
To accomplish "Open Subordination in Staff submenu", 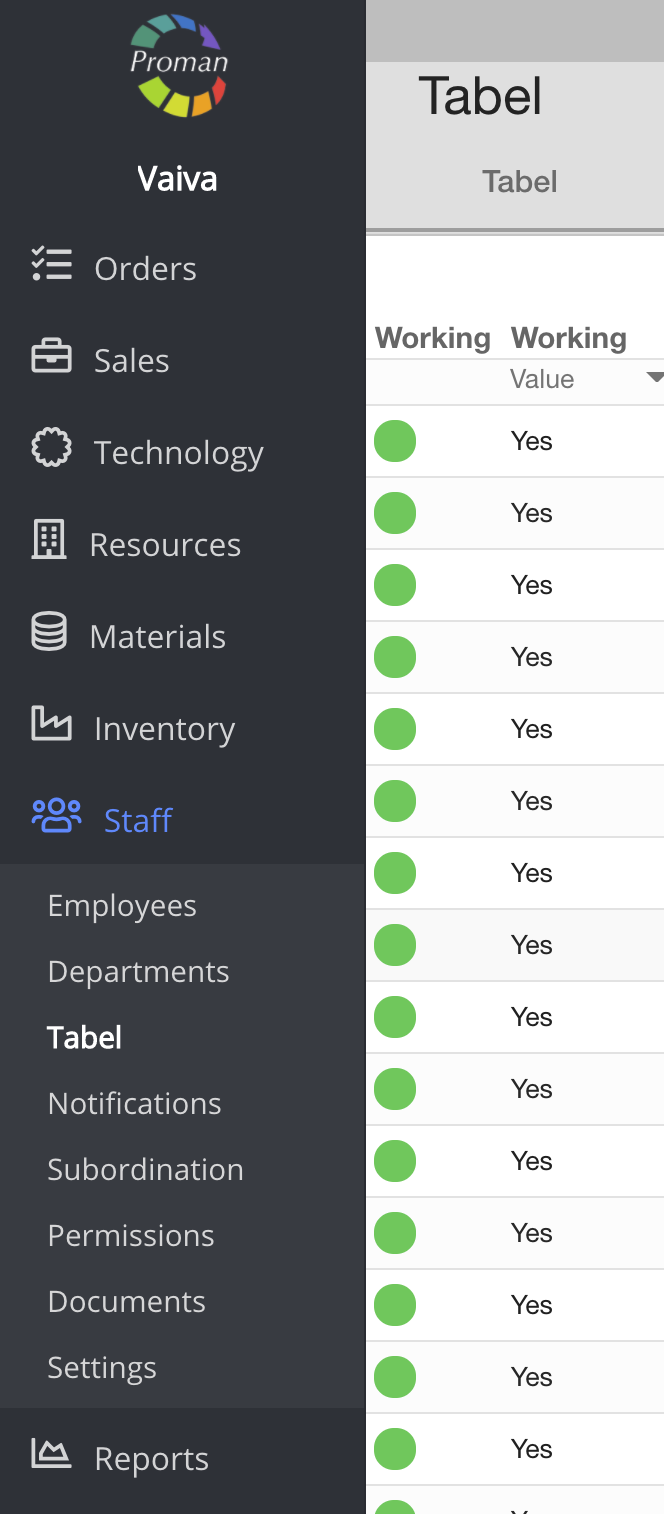I will [145, 1170].
